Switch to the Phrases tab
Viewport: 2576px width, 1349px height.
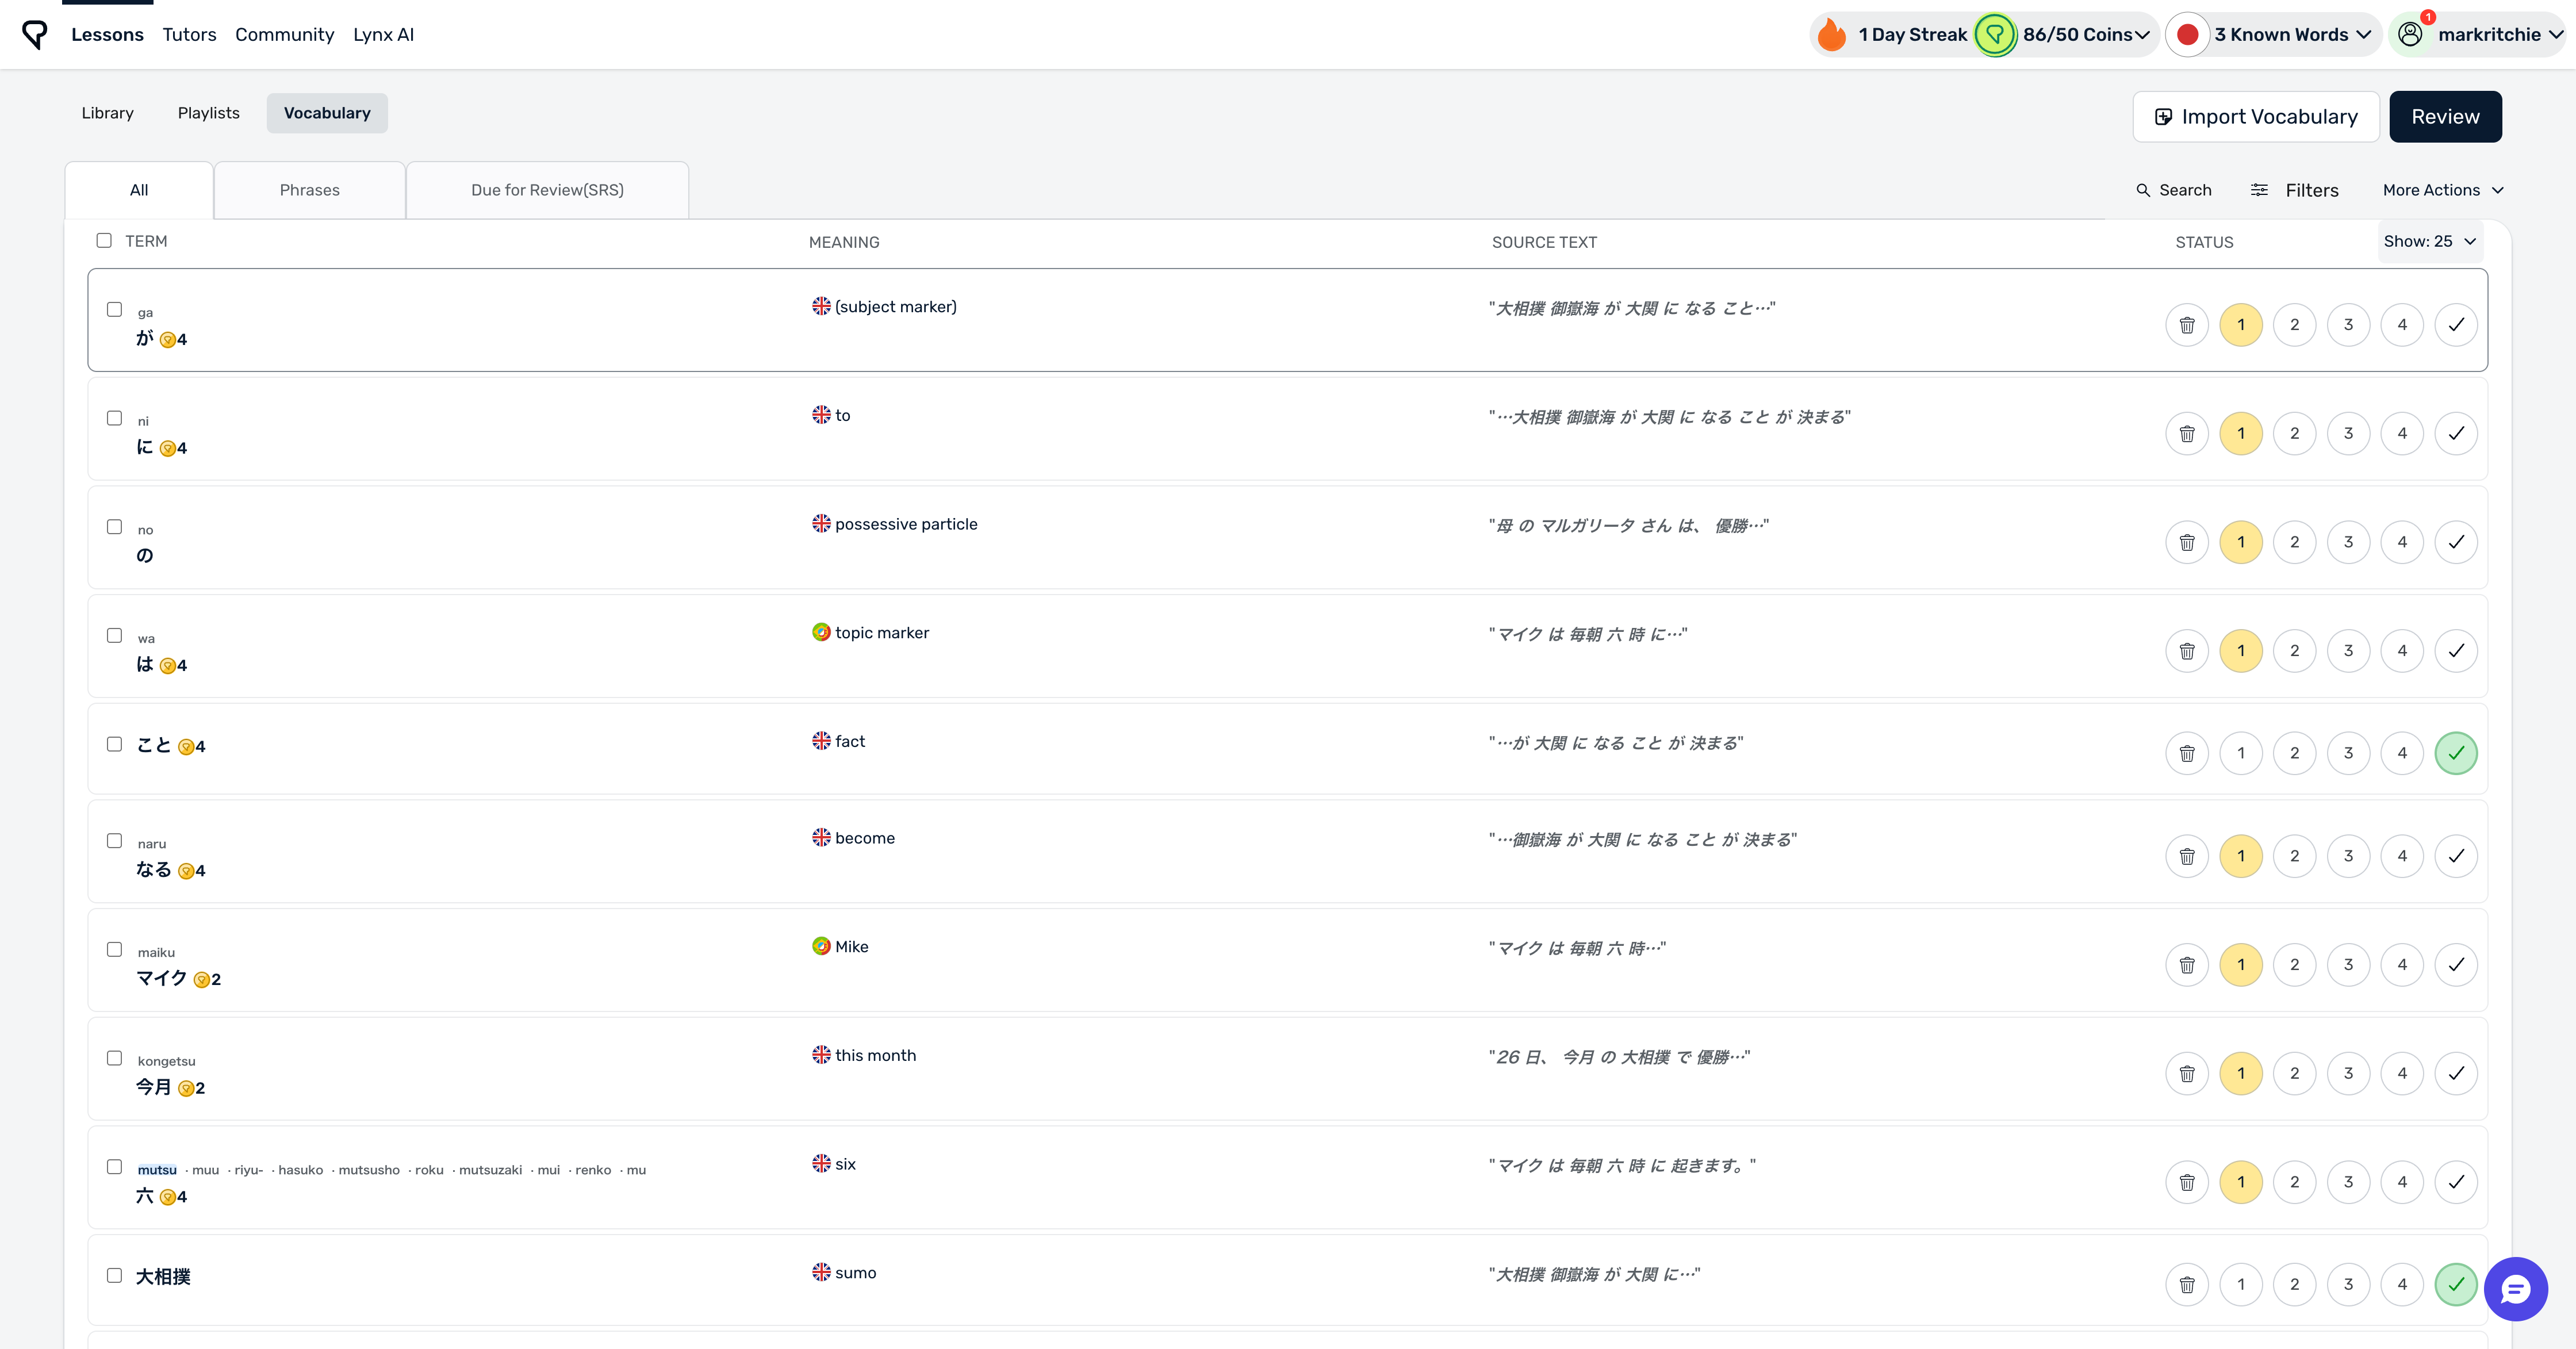point(309,190)
